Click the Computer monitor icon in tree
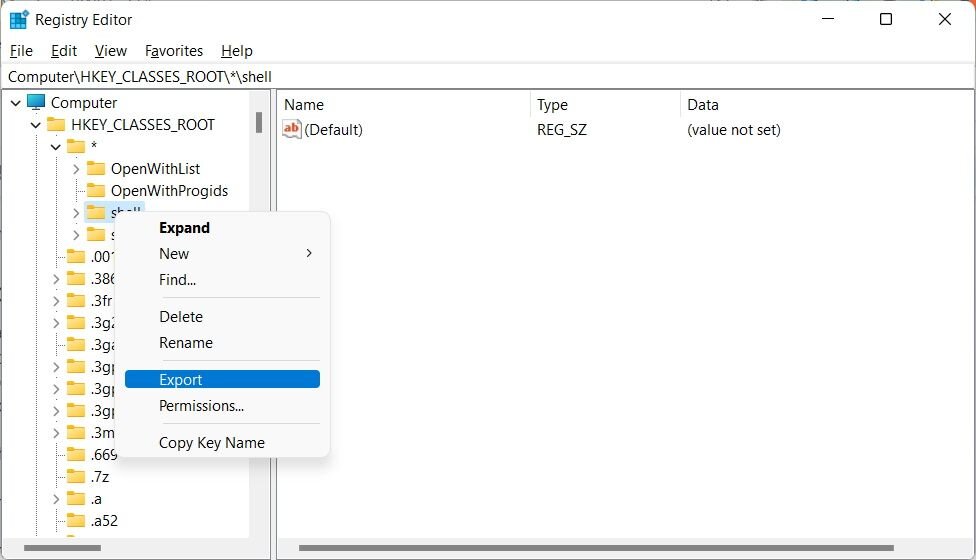Viewport: 976px width, 560px height. 37,102
